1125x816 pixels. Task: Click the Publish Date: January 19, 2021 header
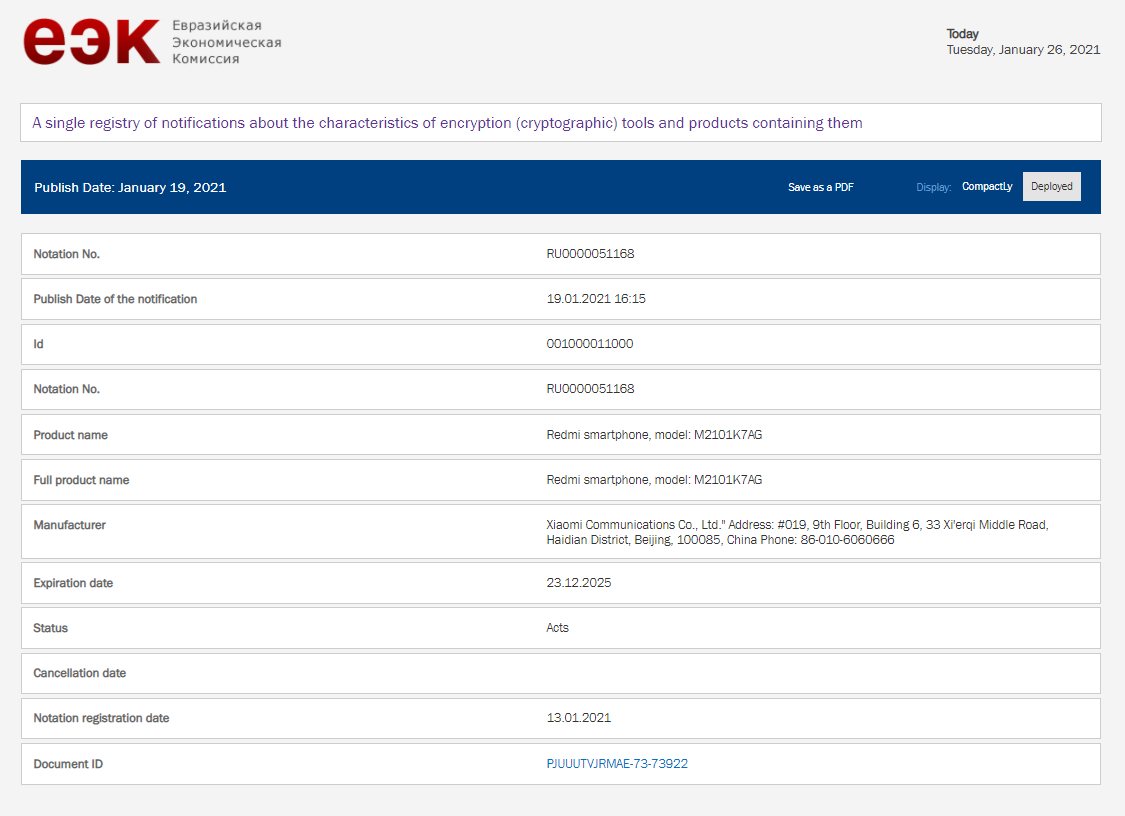[x=130, y=187]
